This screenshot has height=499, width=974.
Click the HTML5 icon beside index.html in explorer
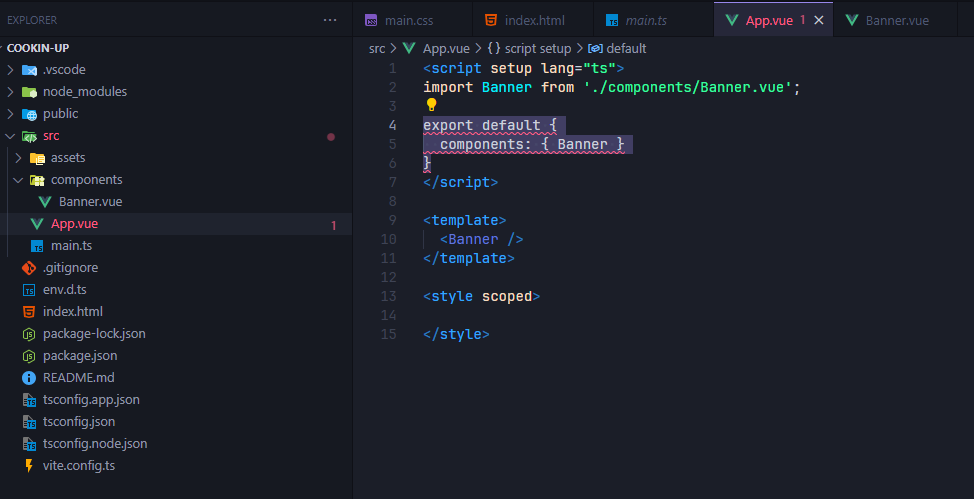29,312
